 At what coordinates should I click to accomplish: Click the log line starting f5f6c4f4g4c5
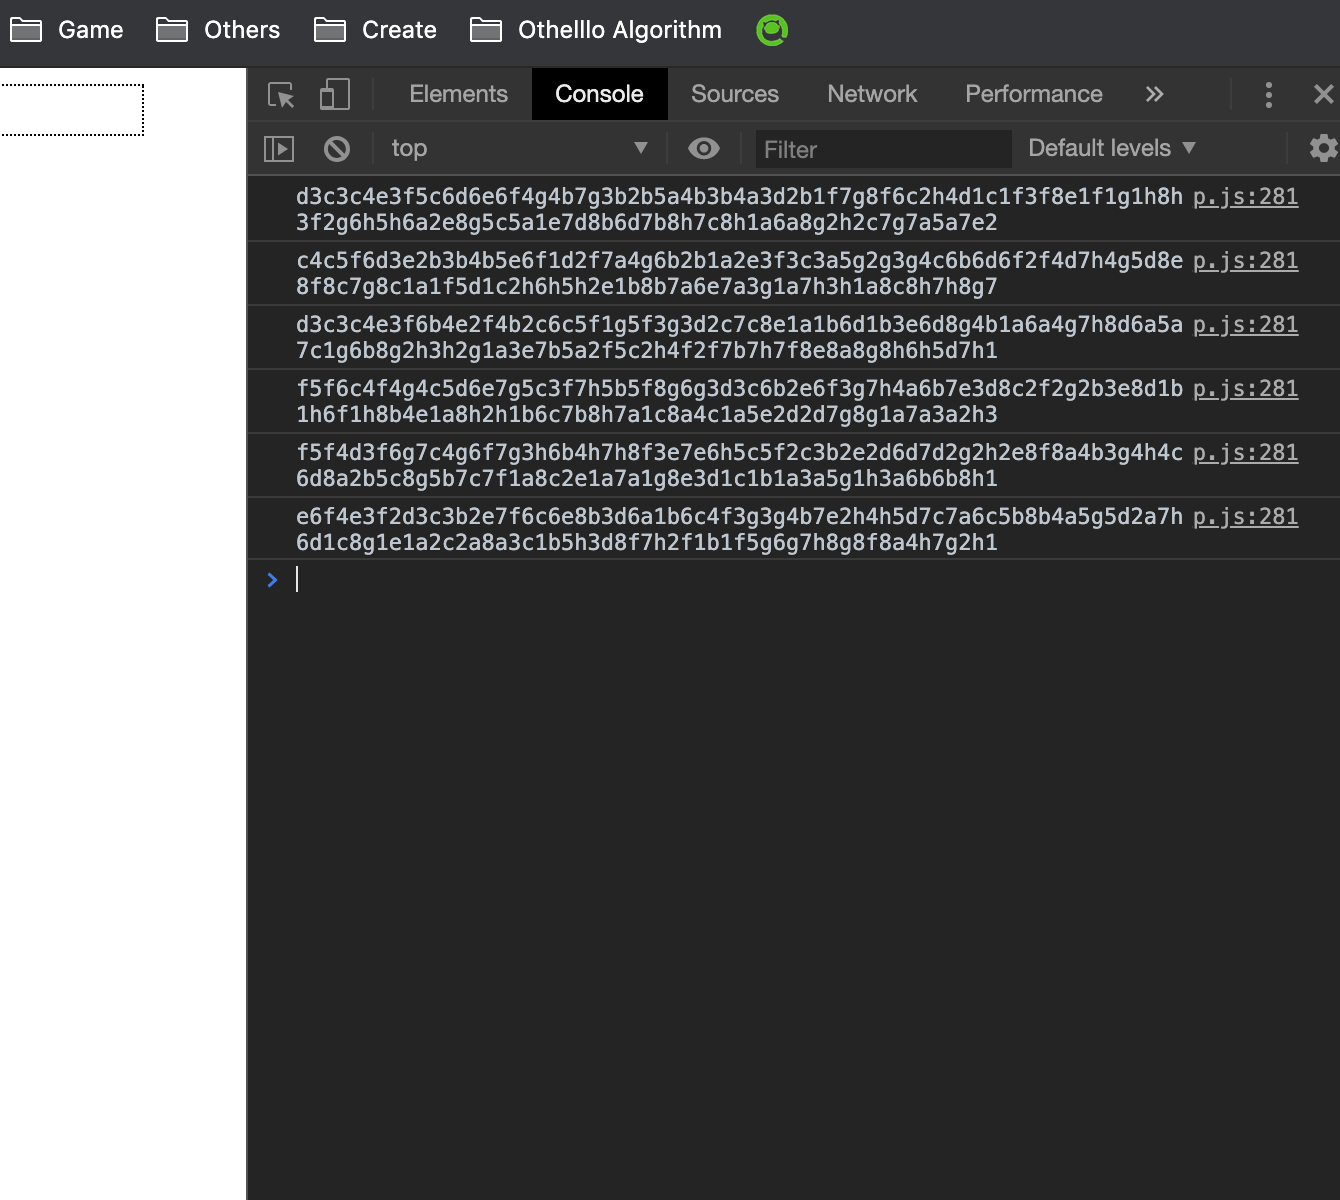(739, 401)
